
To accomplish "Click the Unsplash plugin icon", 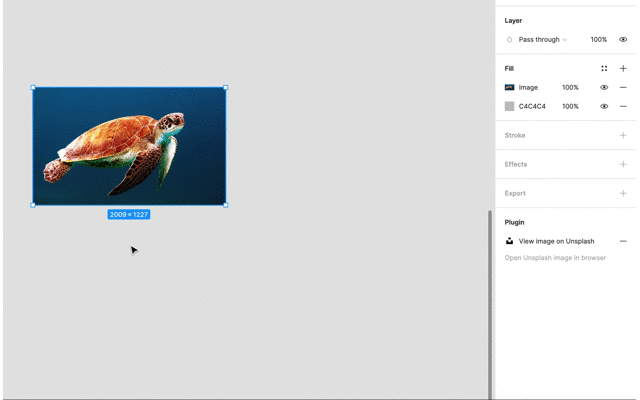I will coord(509,241).
